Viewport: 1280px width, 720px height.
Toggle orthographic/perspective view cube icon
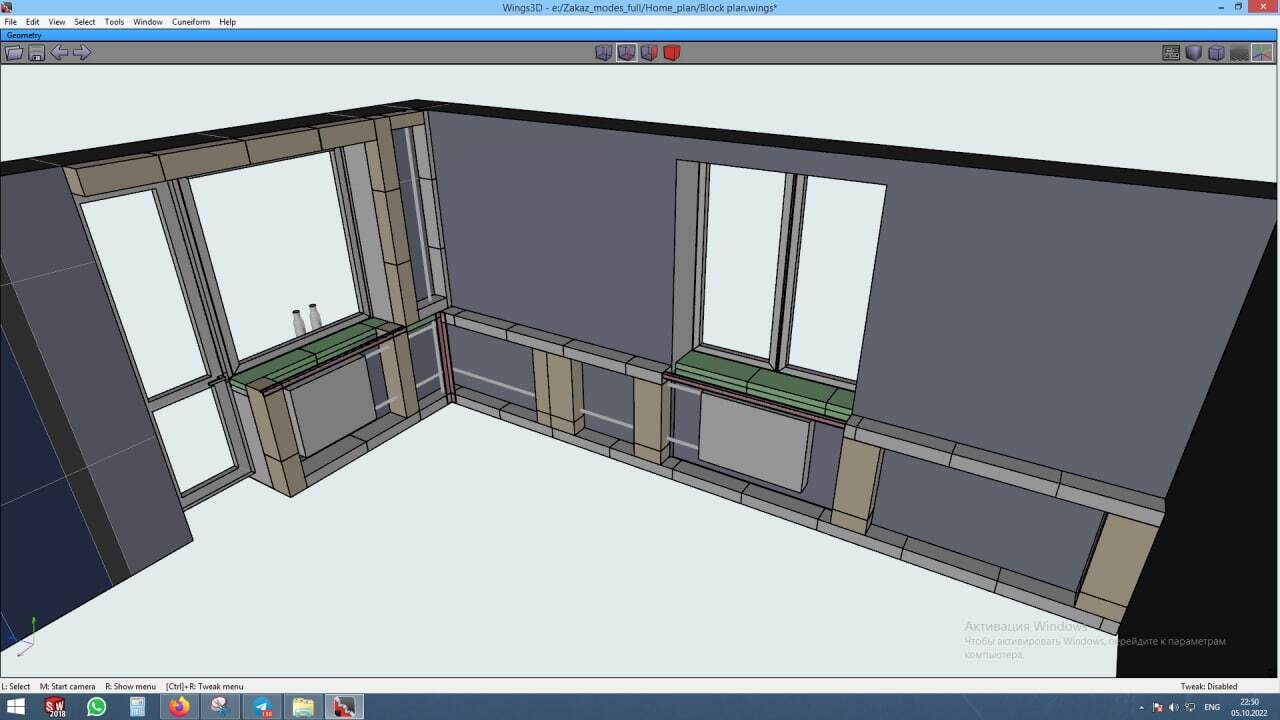[1216, 53]
